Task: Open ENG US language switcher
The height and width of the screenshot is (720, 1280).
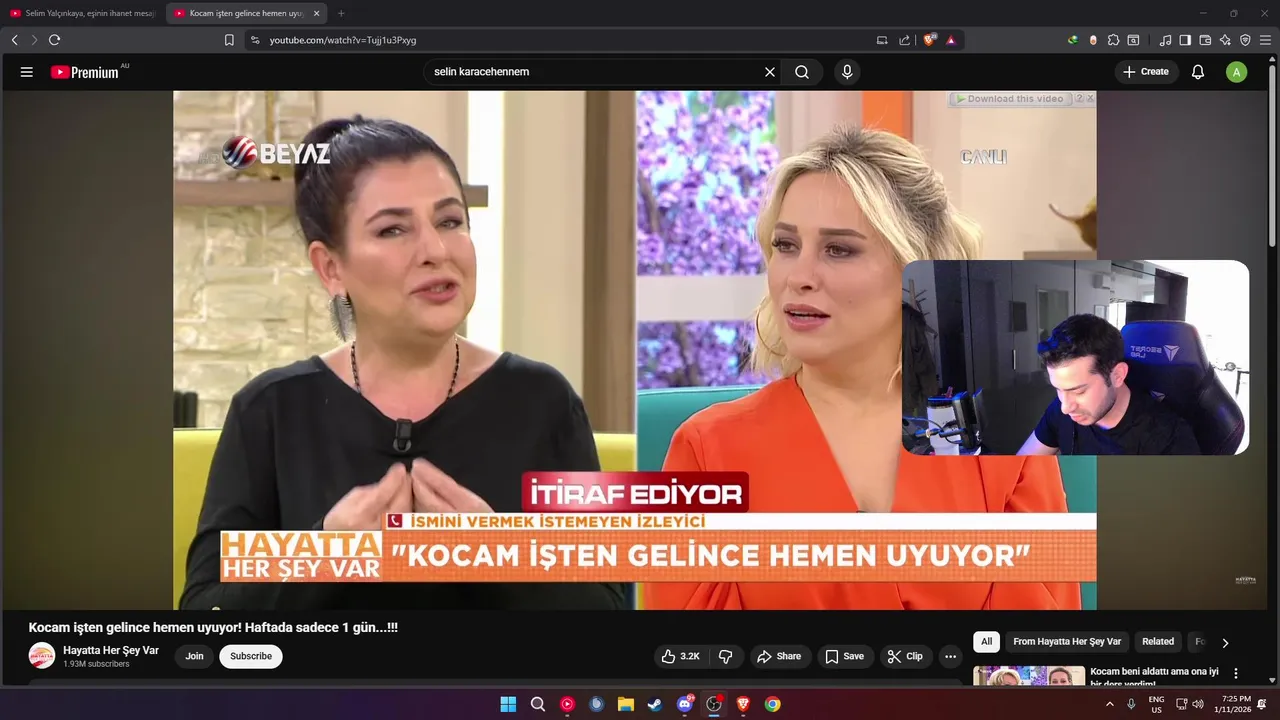Action: [x=1156, y=704]
